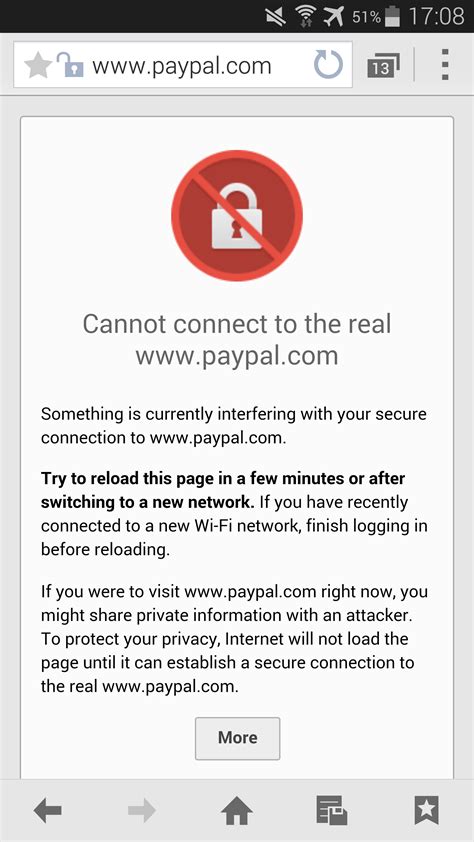The image size is (474, 842).
Task: Tap the 'Cannot connect to the real' heading
Action: pyautogui.click(x=237, y=324)
